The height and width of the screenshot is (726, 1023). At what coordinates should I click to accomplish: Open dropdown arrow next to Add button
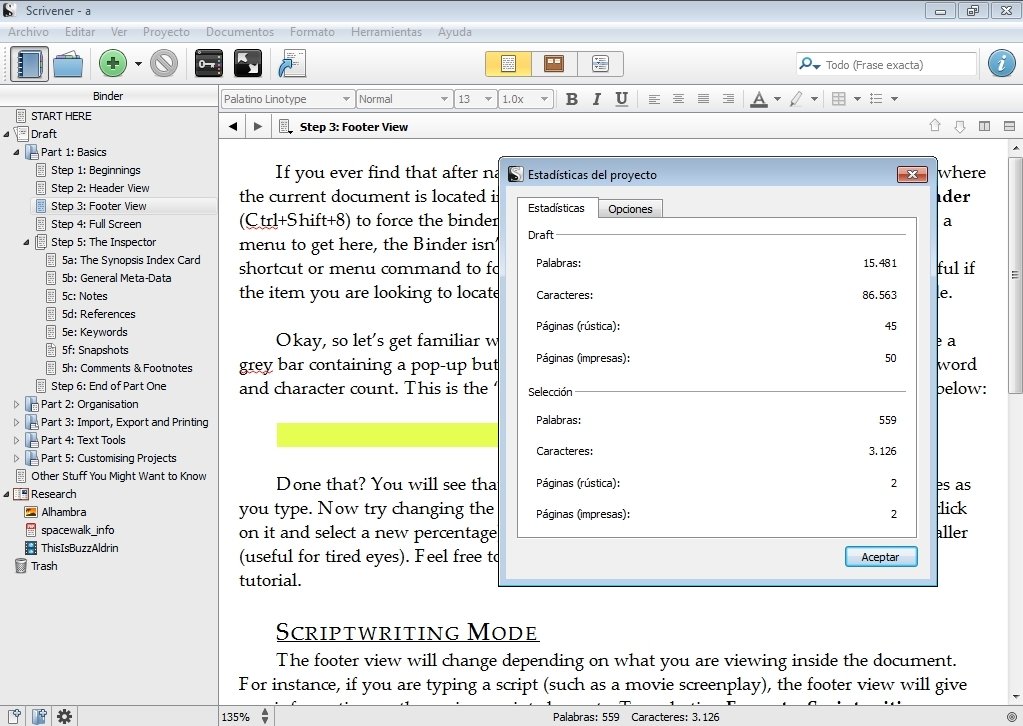138,64
